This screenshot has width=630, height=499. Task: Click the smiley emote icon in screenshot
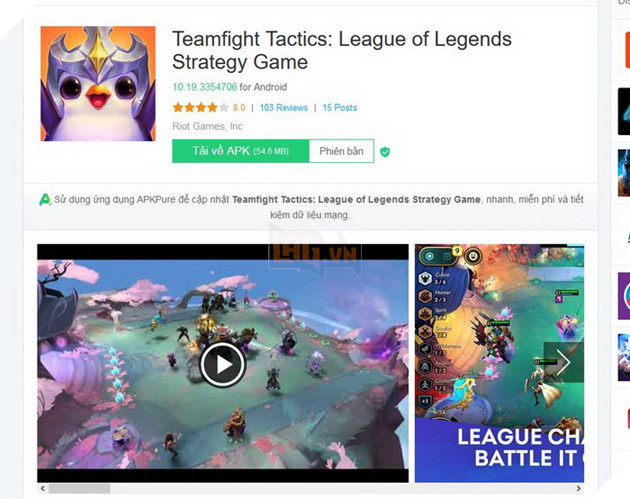[473, 256]
